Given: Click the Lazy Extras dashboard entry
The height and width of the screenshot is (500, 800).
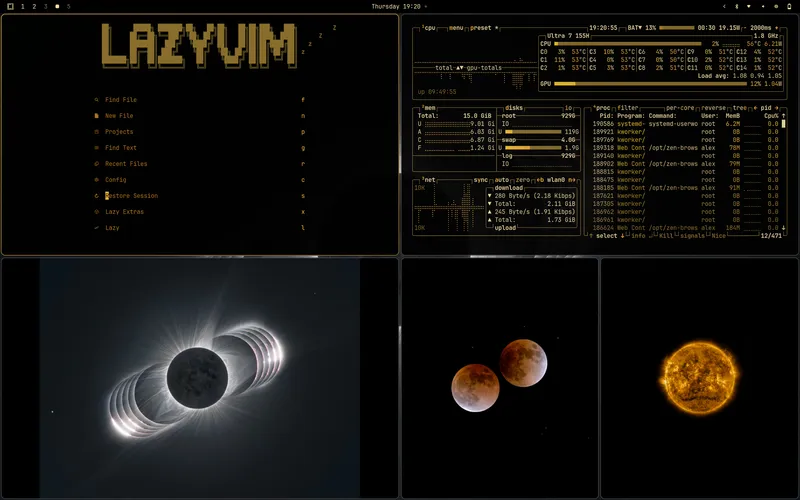Looking at the screenshot, I should coord(199,212).
